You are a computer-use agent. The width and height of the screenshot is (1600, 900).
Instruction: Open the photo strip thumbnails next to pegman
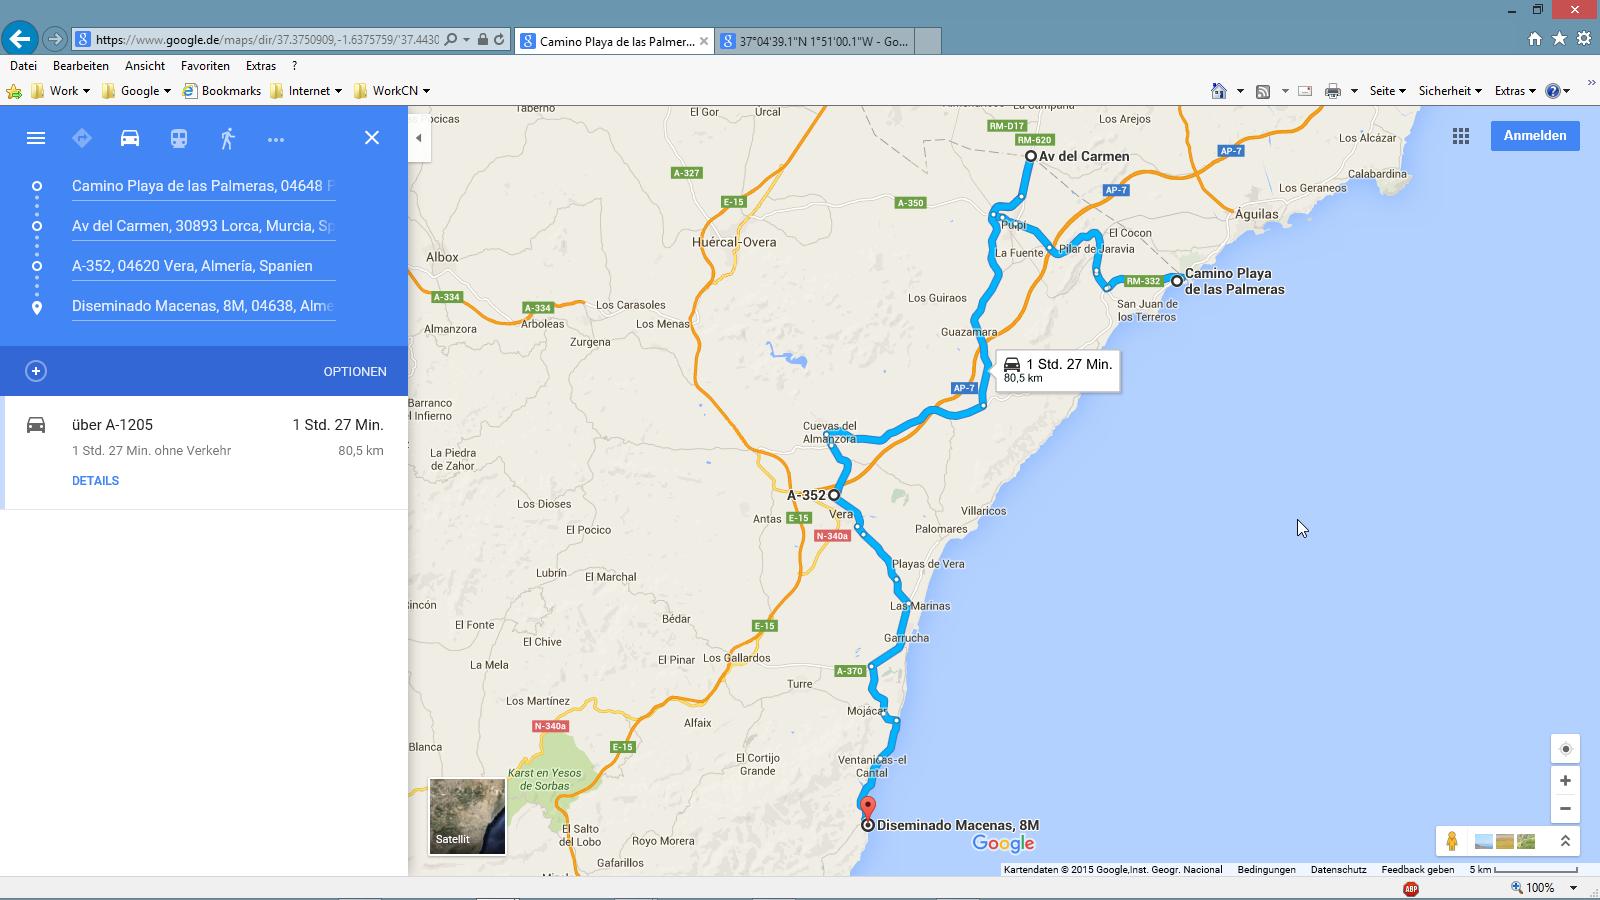[x=1505, y=841]
